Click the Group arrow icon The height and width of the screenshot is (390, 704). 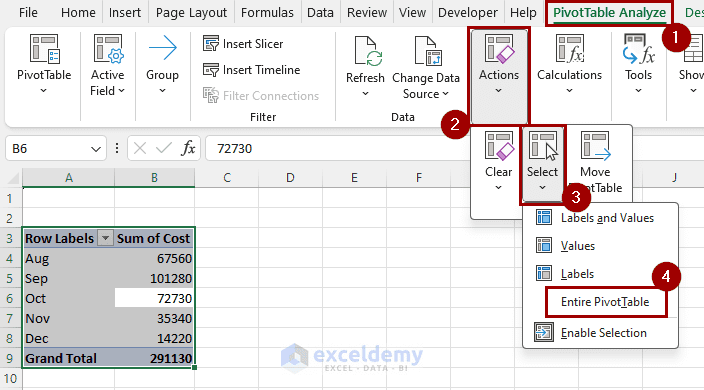click(163, 48)
